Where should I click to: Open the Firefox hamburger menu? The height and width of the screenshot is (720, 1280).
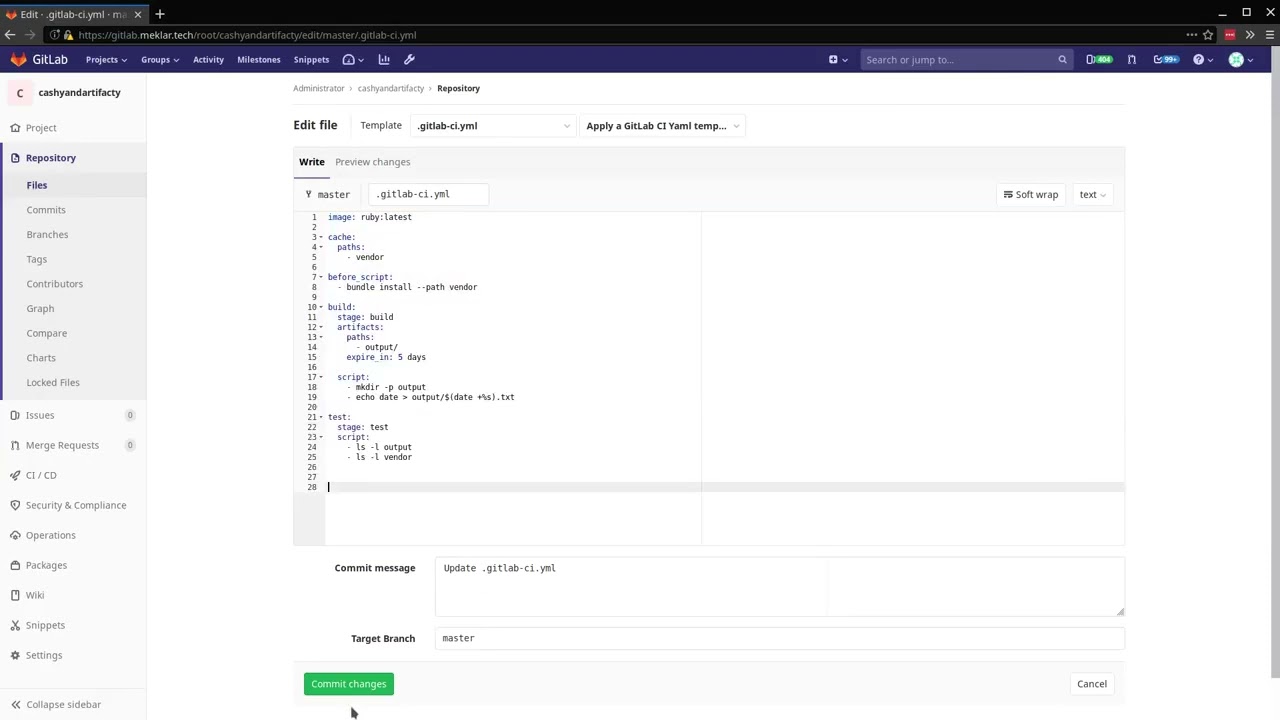(x=1268, y=35)
